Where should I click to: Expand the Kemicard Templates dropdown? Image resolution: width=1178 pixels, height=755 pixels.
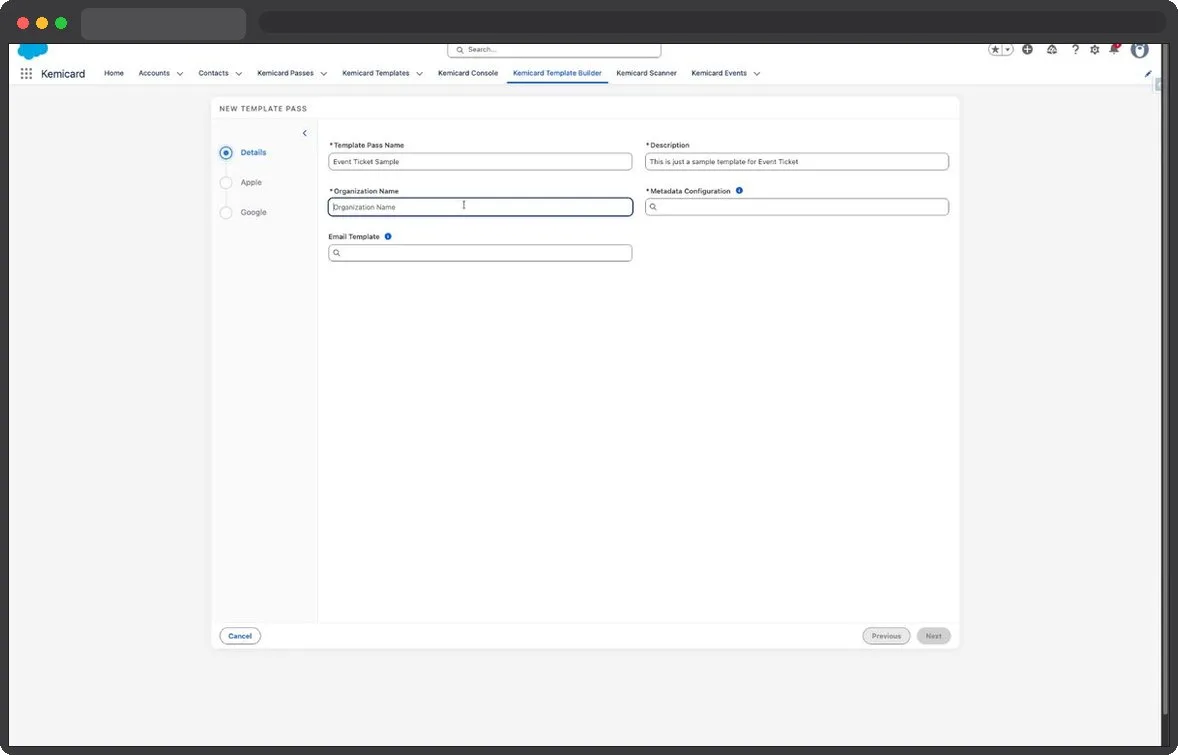419,74
